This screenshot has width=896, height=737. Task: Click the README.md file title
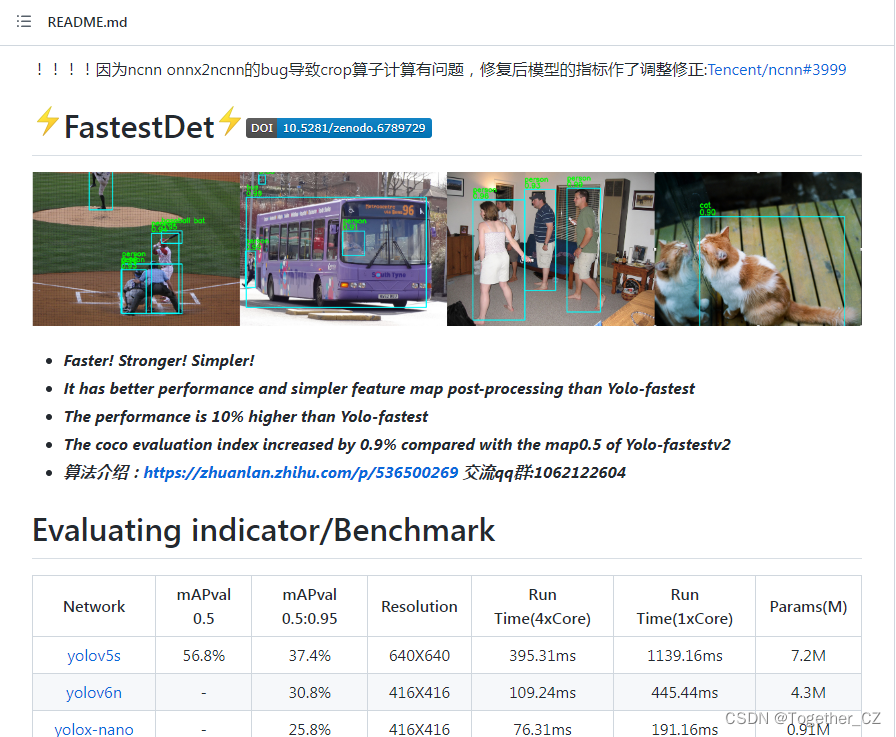coord(87,22)
